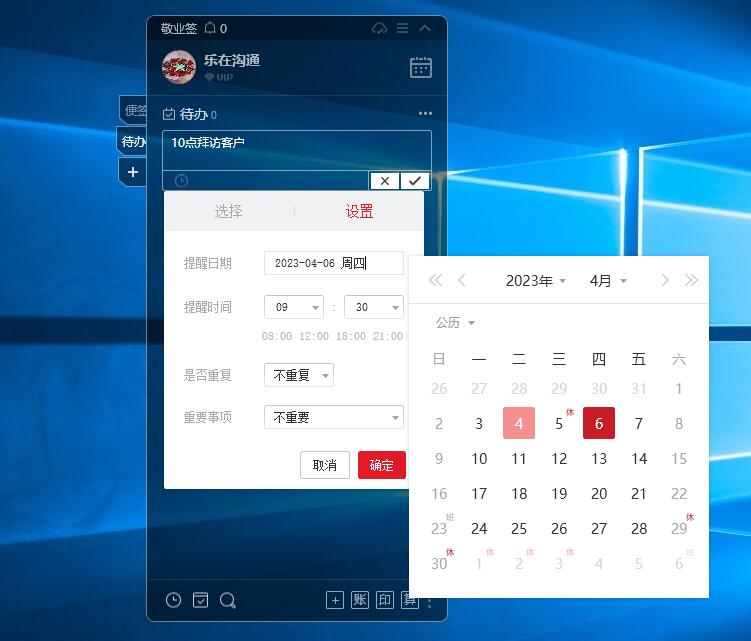
Task: Confirm the note with the checkmark button
Action: pyautogui.click(x=415, y=181)
